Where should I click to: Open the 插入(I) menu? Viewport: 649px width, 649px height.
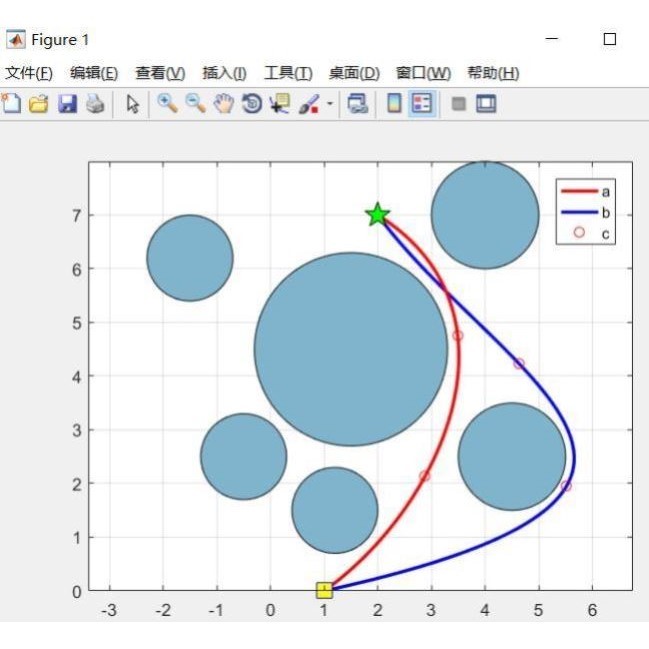[x=224, y=73]
